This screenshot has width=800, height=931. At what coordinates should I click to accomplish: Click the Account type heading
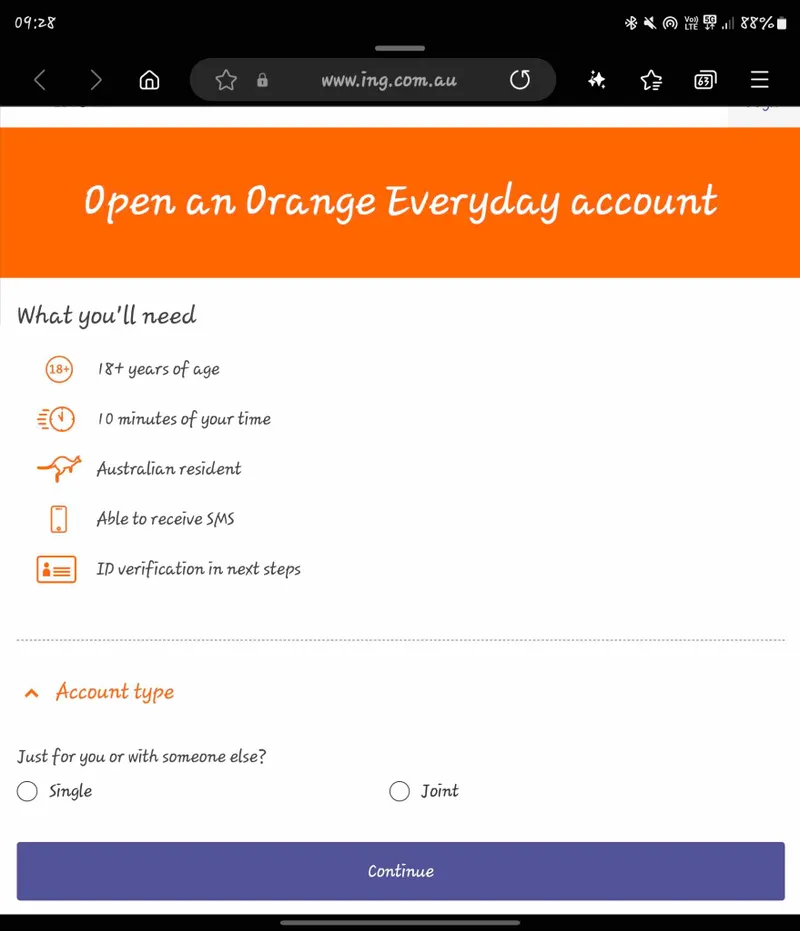(x=115, y=692)
